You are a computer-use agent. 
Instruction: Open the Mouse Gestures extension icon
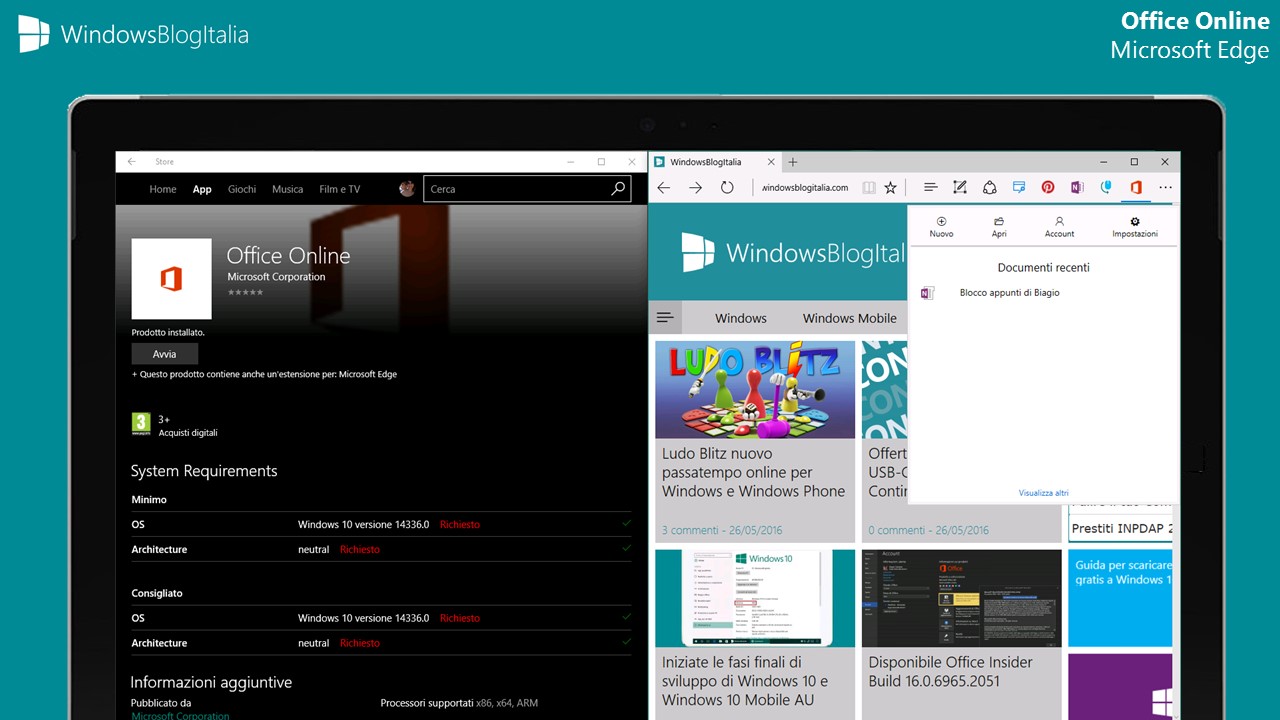point(1106,187)
